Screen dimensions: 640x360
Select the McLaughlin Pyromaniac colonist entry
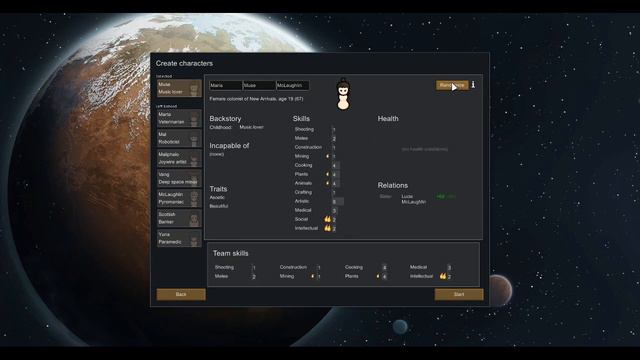[180, 198]
